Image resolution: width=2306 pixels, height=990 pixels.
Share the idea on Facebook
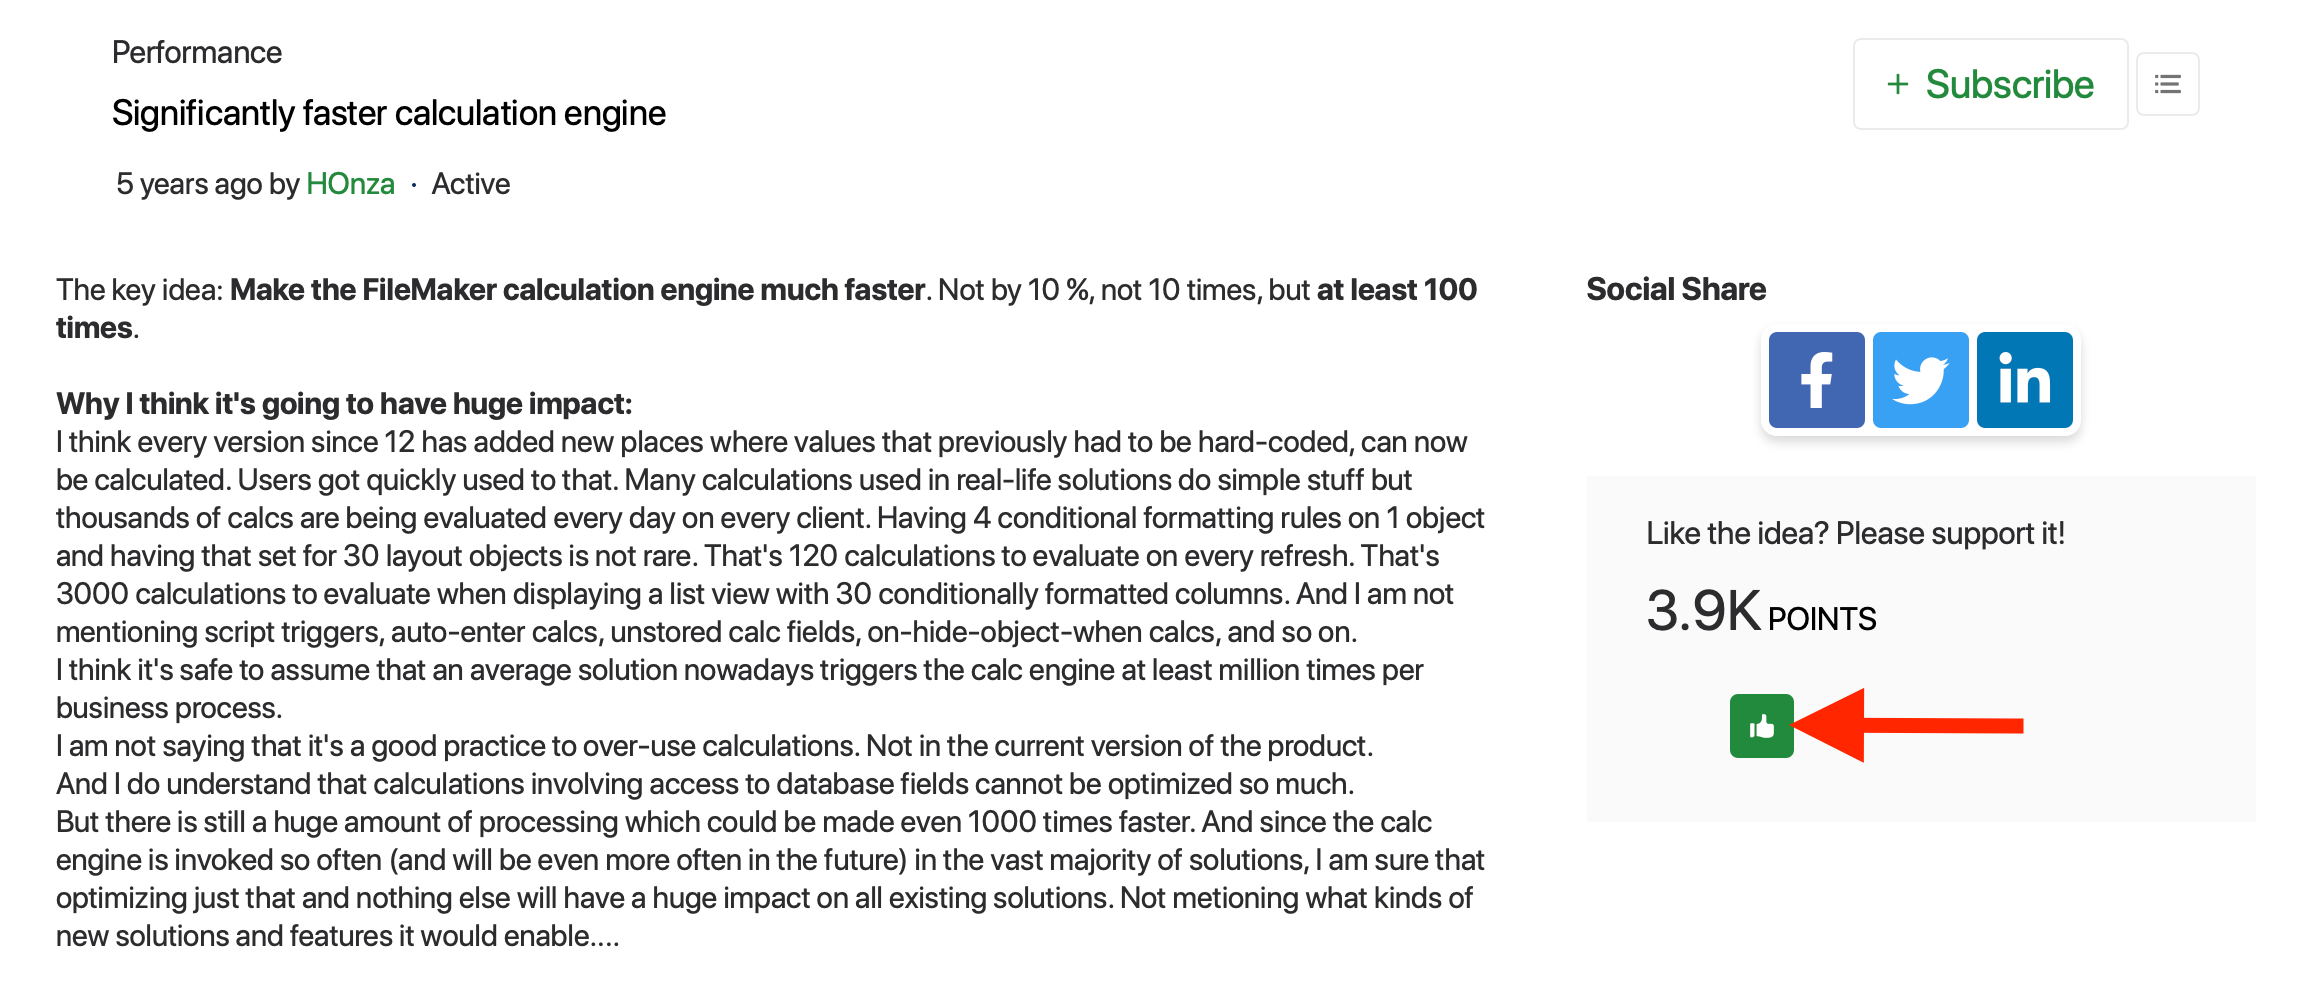tap(1816, 380)
